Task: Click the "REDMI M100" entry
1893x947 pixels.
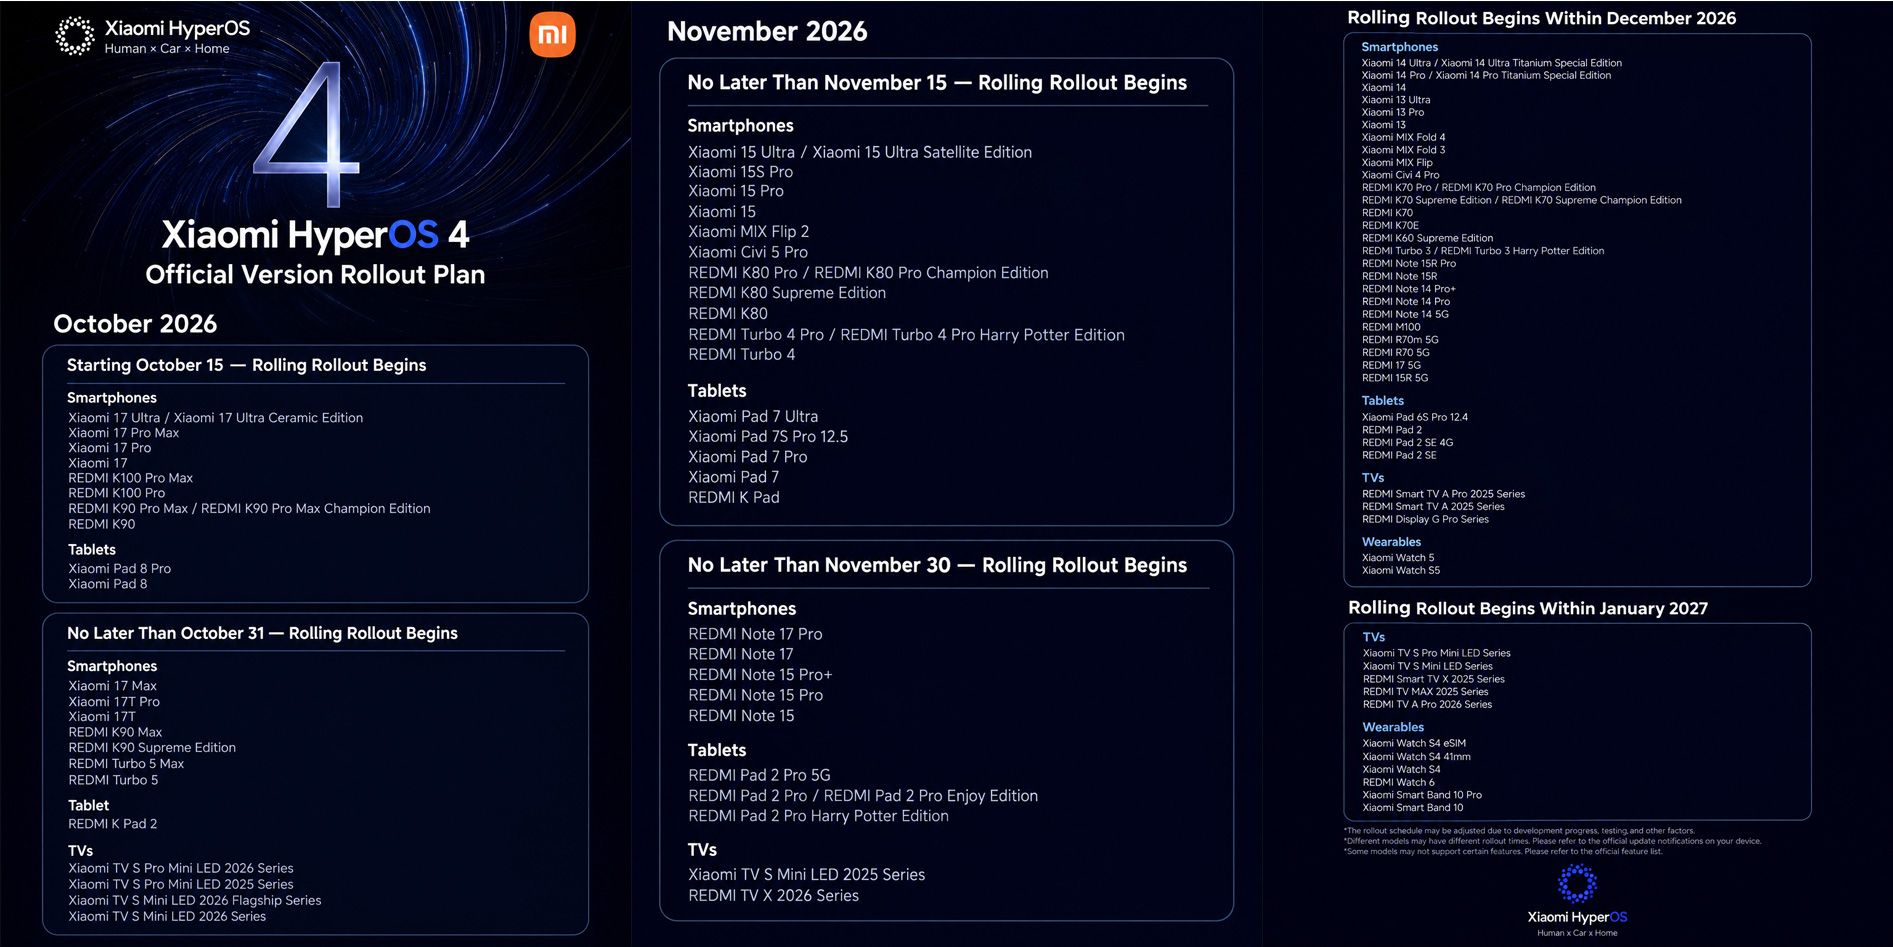Action: pyautogui.click(x=1391, y=327)
